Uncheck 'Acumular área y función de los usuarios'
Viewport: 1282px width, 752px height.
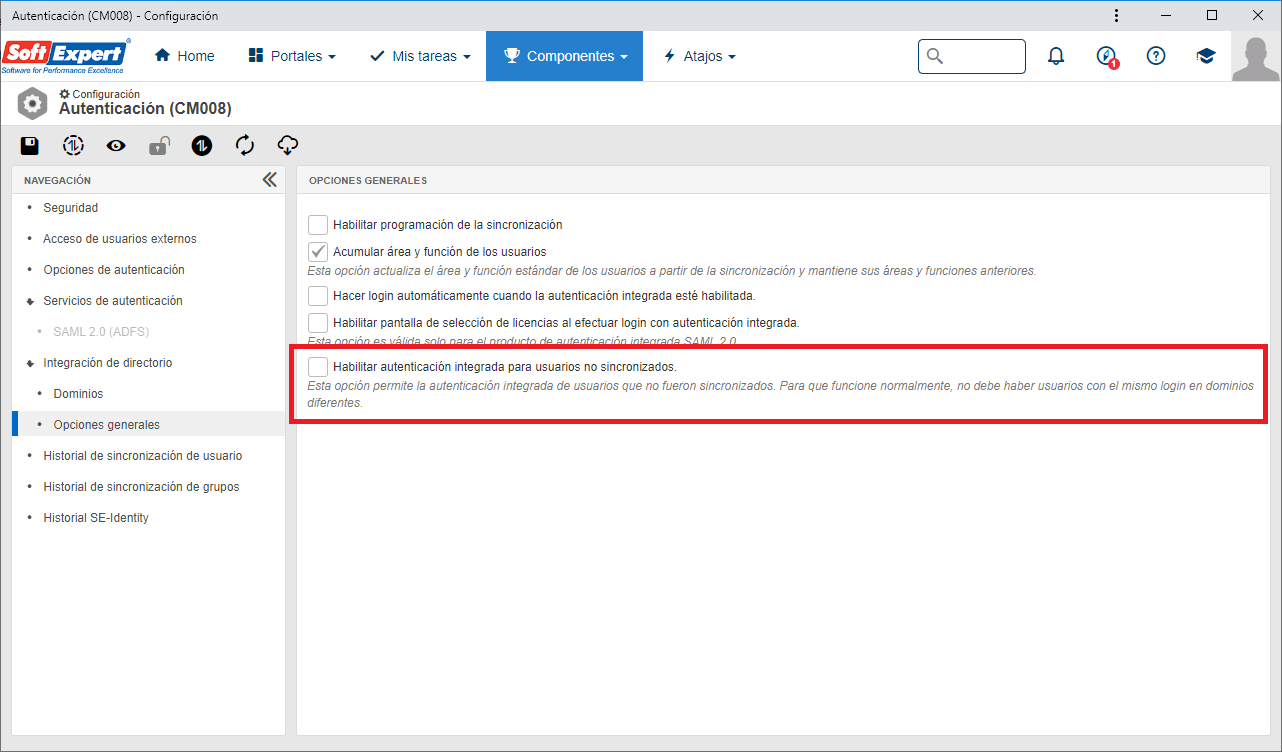point(318,251)
